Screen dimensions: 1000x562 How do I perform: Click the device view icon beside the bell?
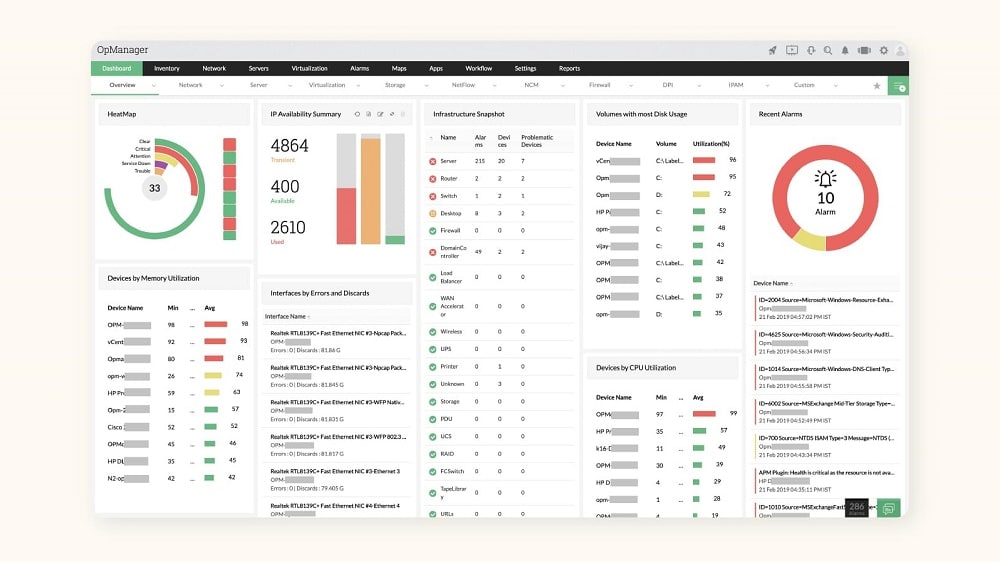(x=864, y=50)
